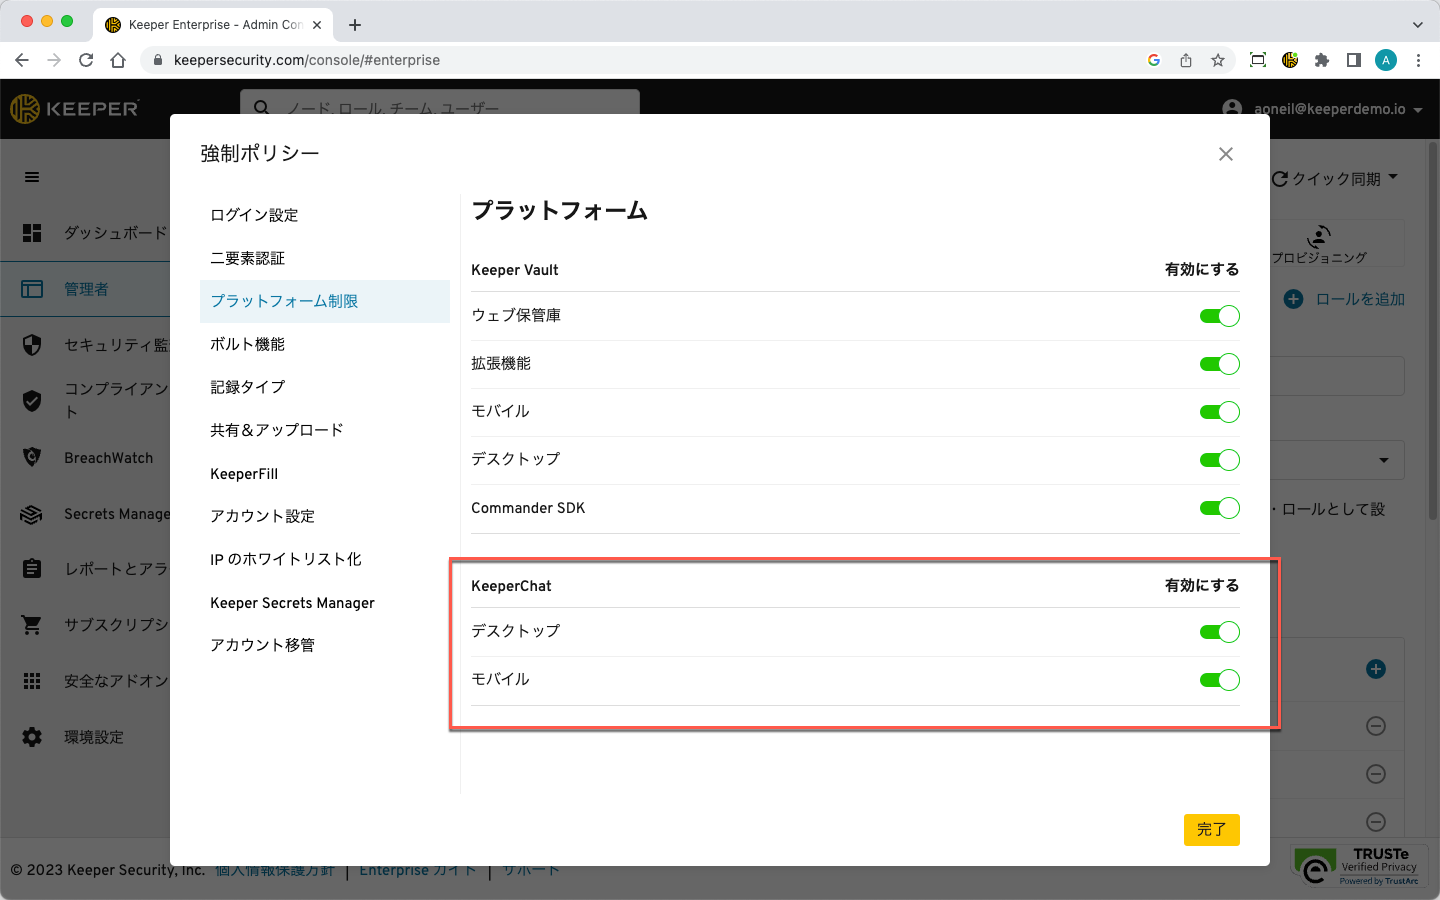
Task: Click the hamburger menu icon in sidebar
Action: click(32, 177)
